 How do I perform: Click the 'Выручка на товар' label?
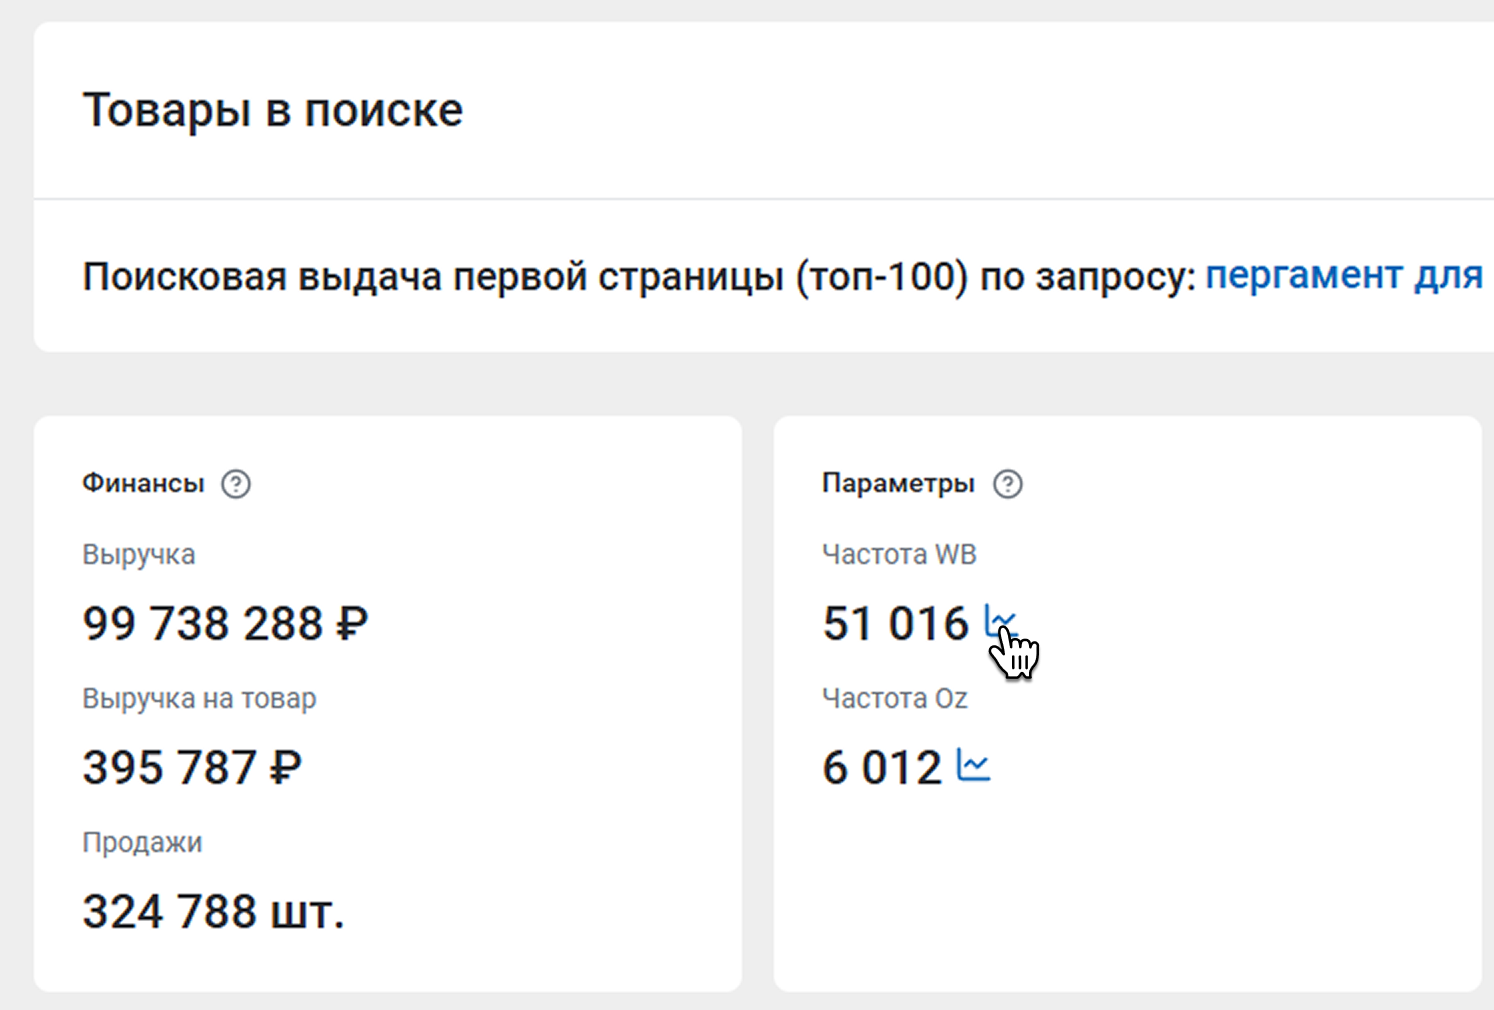(x=199, y=699)
